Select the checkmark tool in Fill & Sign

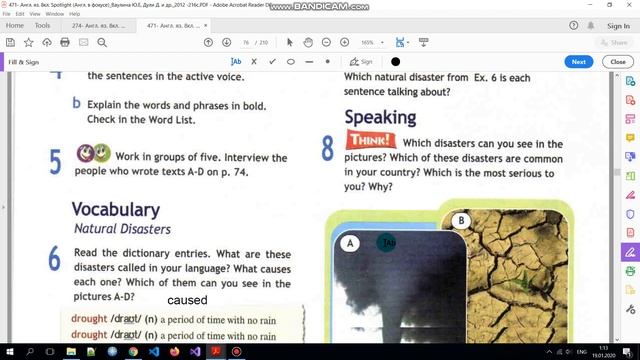(272, 62)
